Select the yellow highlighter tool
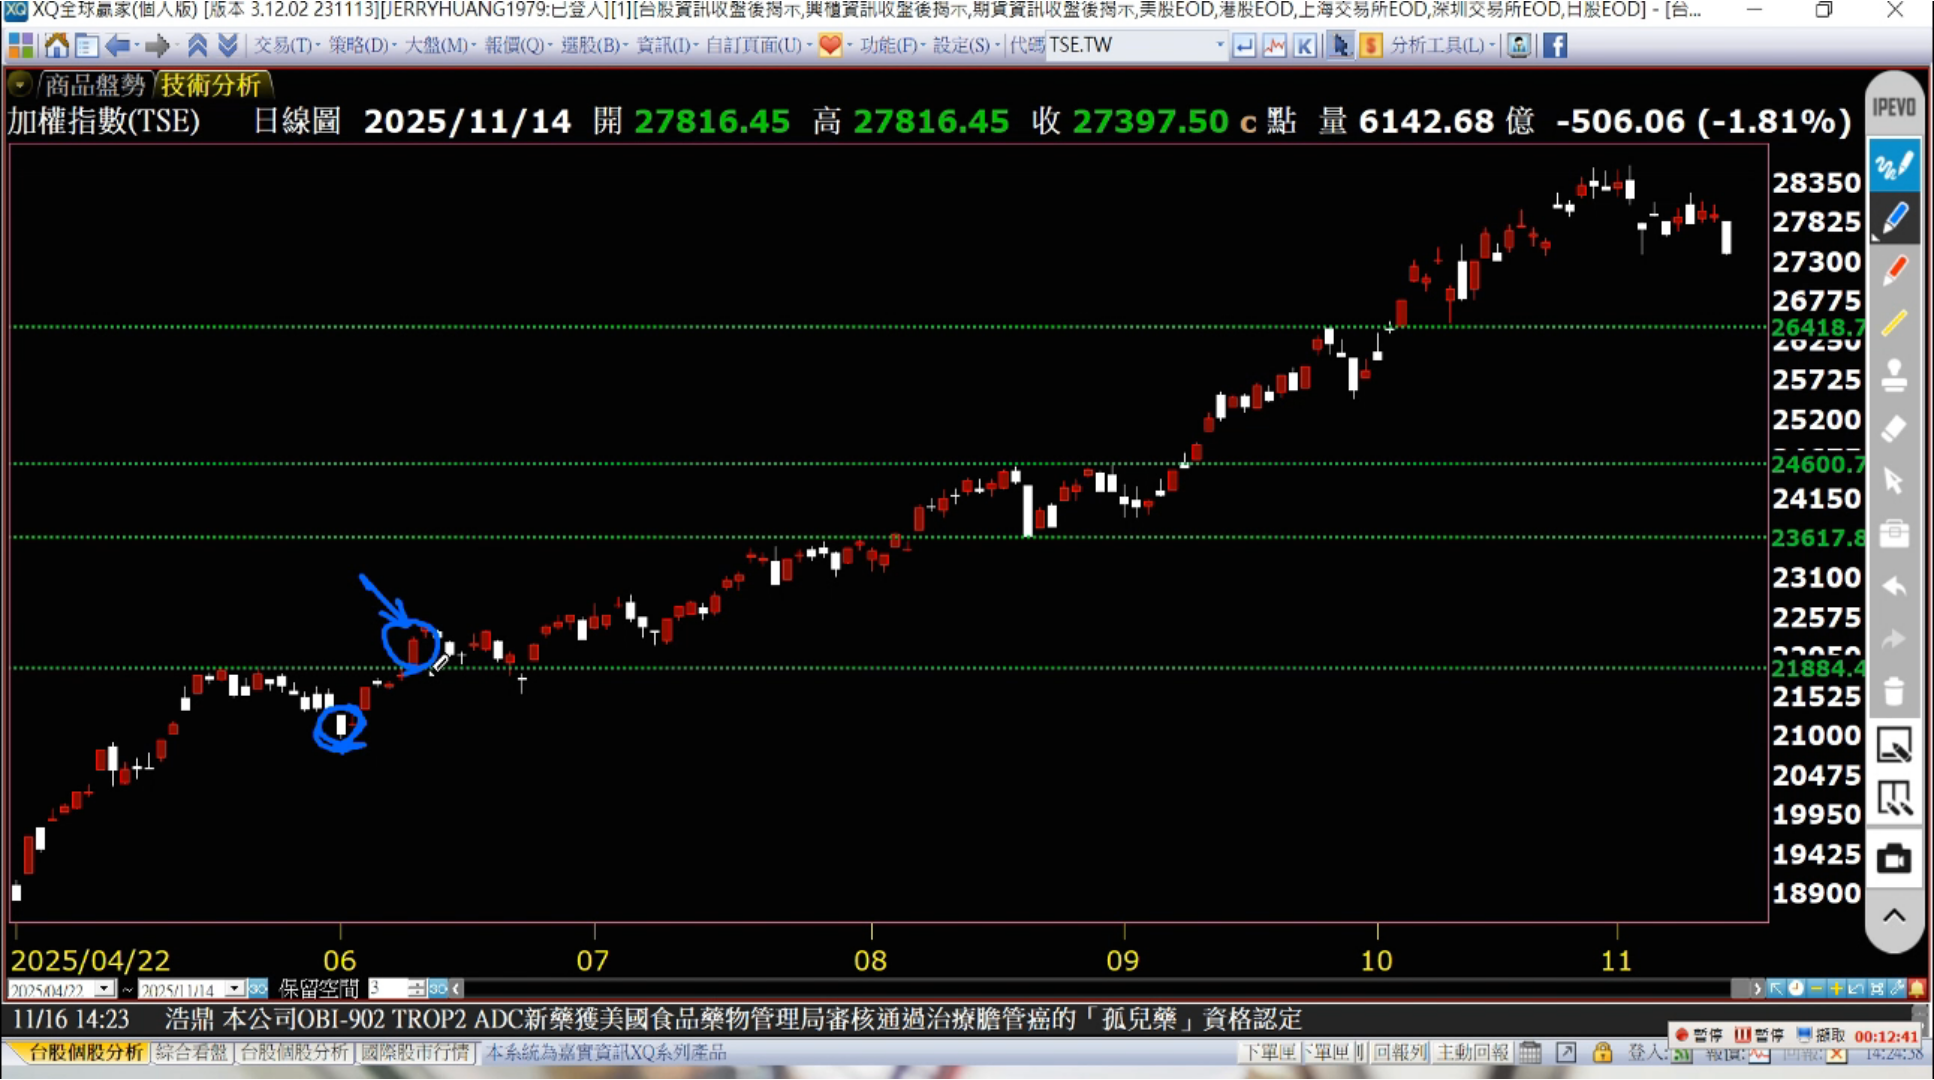The height and width of the screenshot is (1080, 1934). (x=1894, y=323)
